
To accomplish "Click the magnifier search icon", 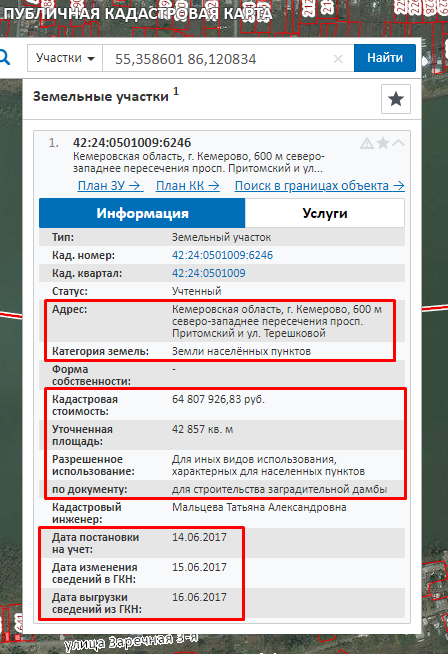I will (4, 58).
